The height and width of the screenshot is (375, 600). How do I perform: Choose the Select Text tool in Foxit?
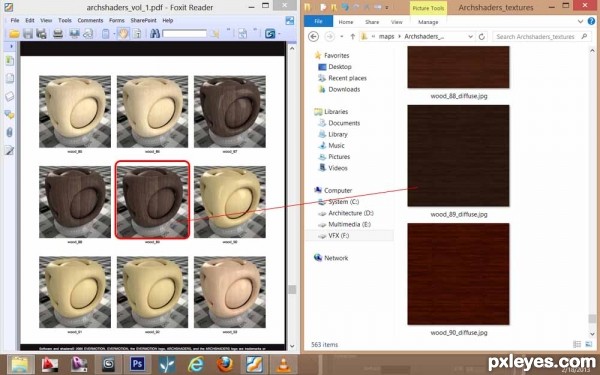pos(137,34)
